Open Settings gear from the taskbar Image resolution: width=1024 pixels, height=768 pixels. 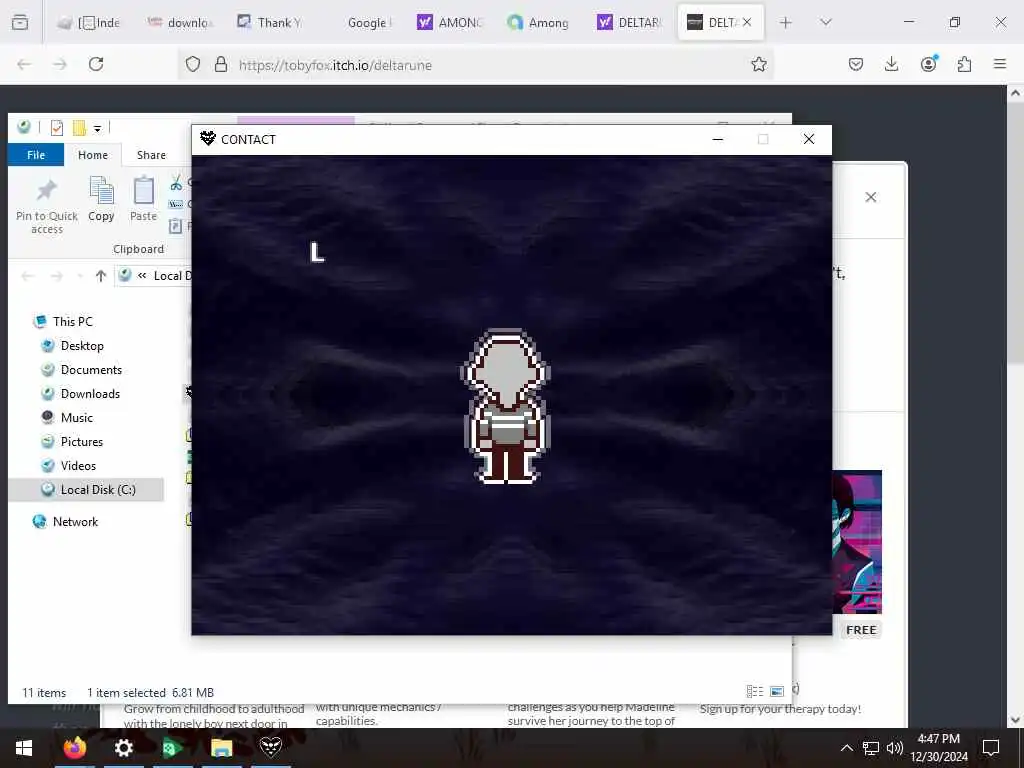coord(123,747)
